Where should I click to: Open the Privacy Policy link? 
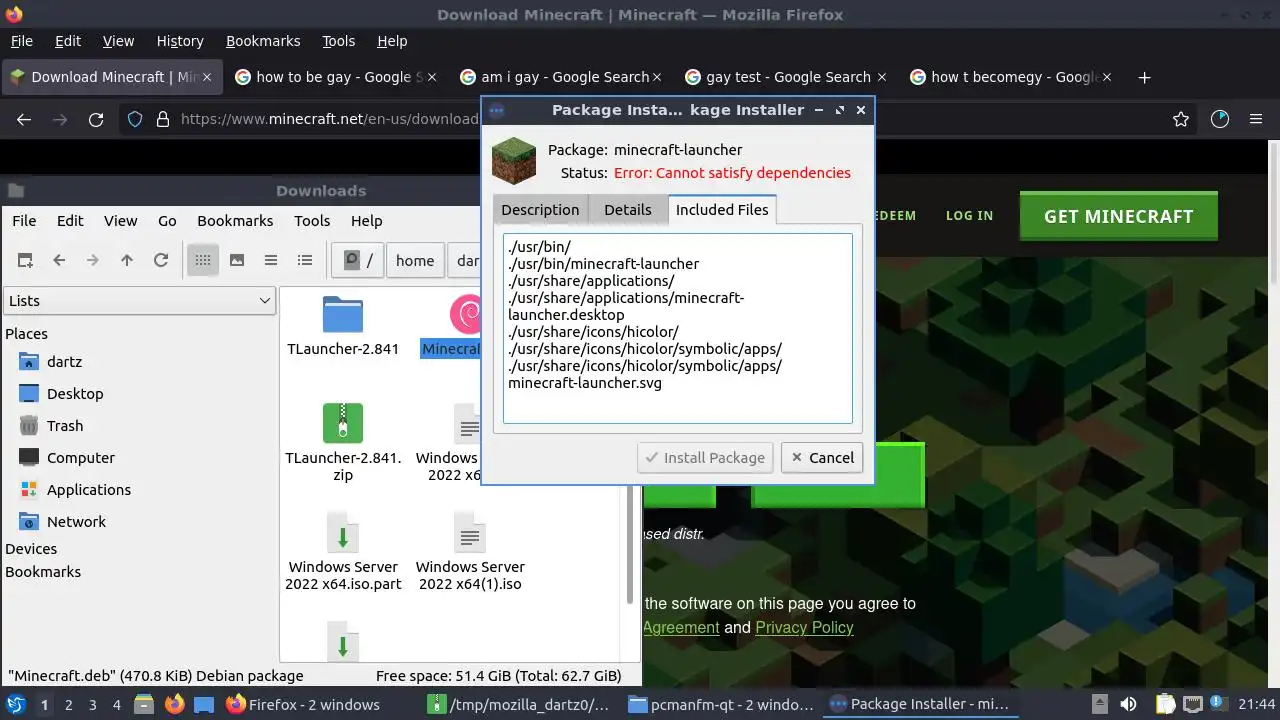804,627
